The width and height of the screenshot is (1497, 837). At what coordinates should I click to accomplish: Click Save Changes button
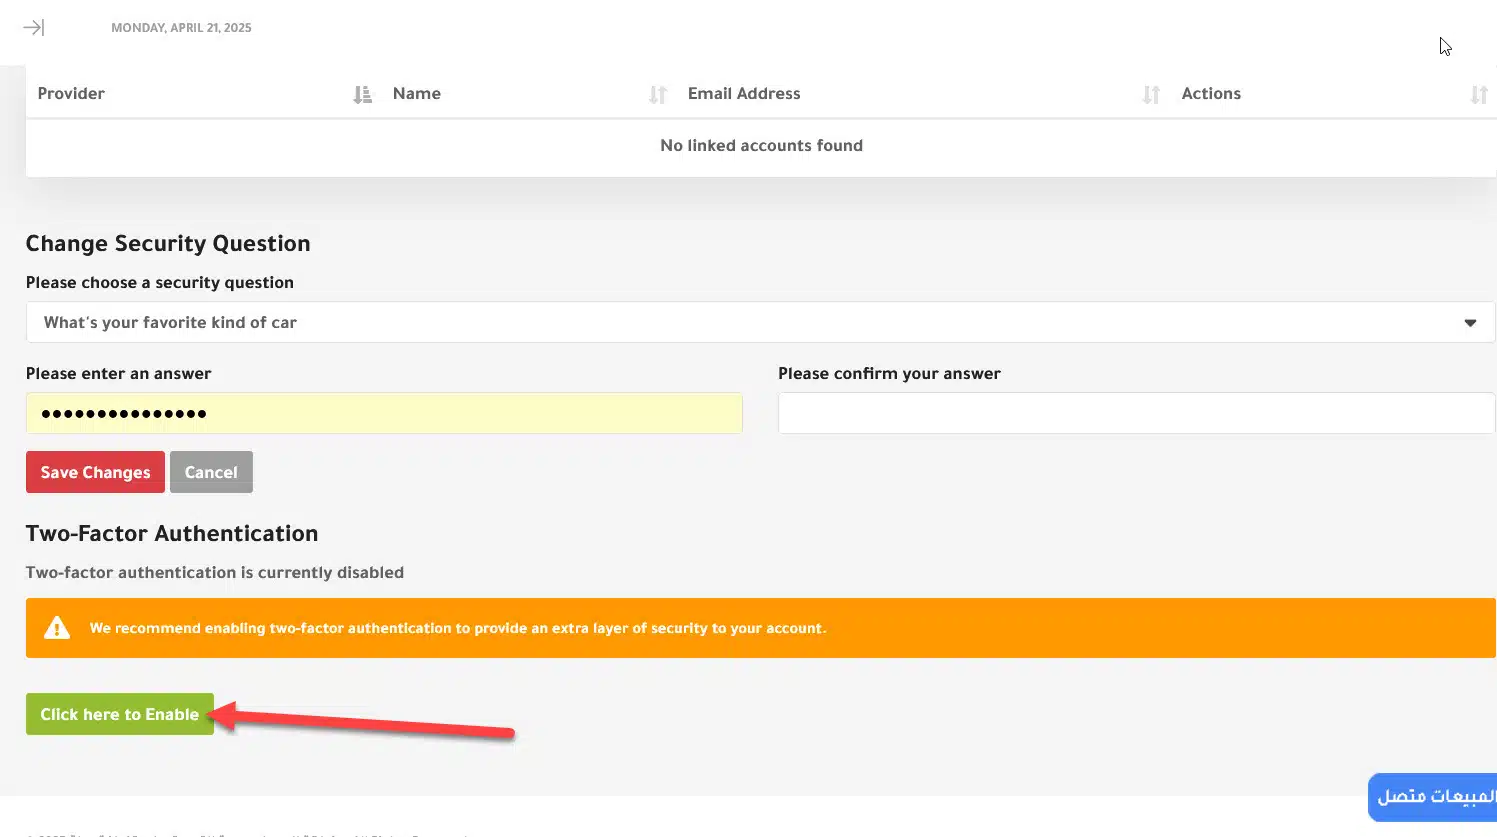coord(95,472)
